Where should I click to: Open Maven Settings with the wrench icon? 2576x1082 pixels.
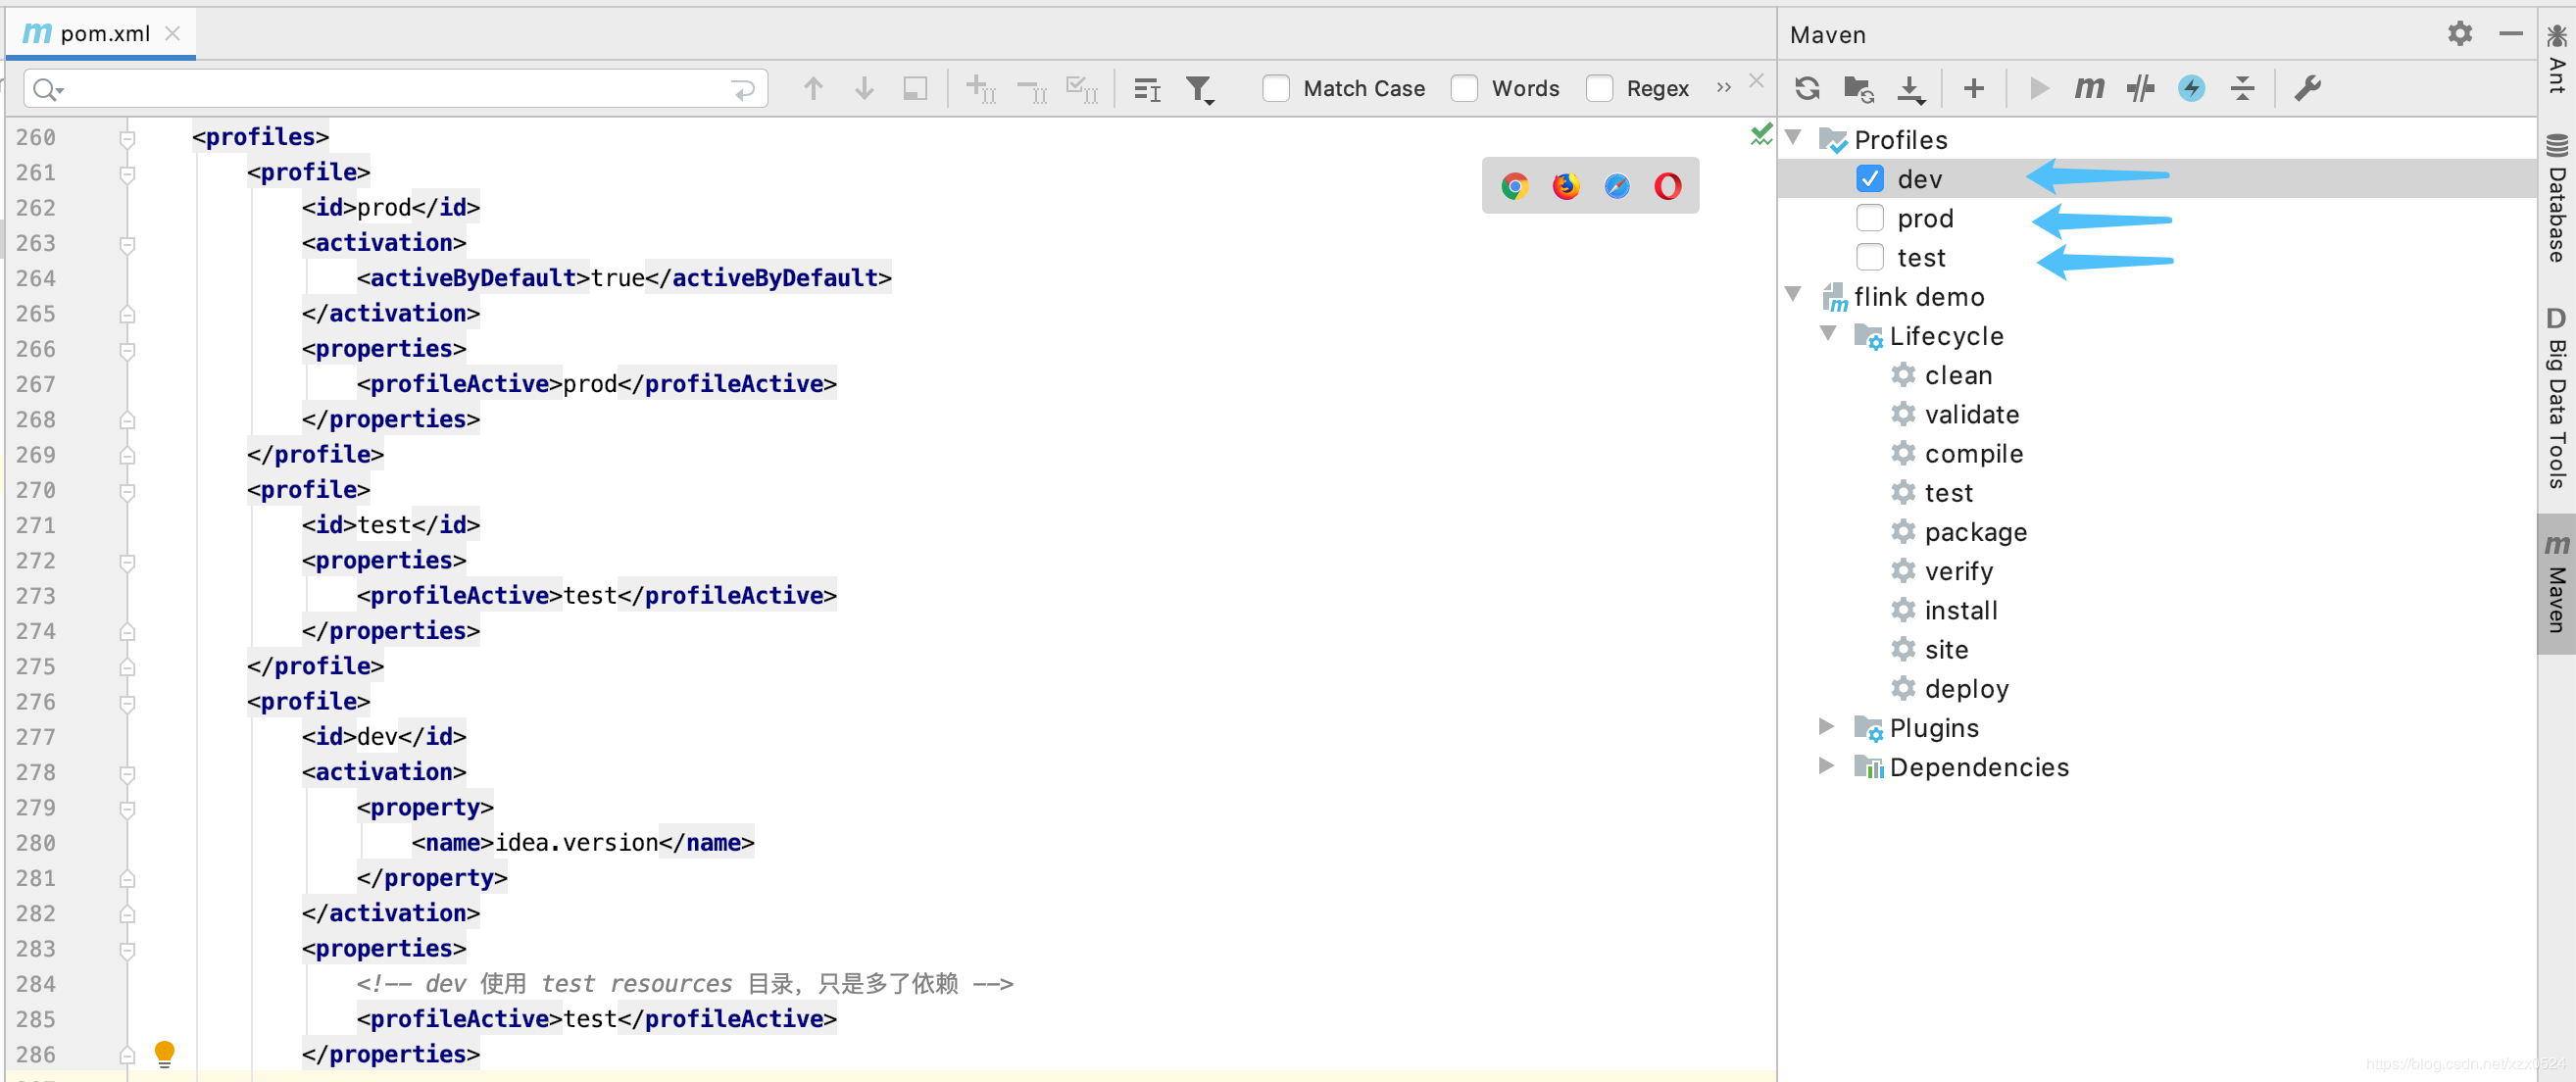coord(2307,89)
